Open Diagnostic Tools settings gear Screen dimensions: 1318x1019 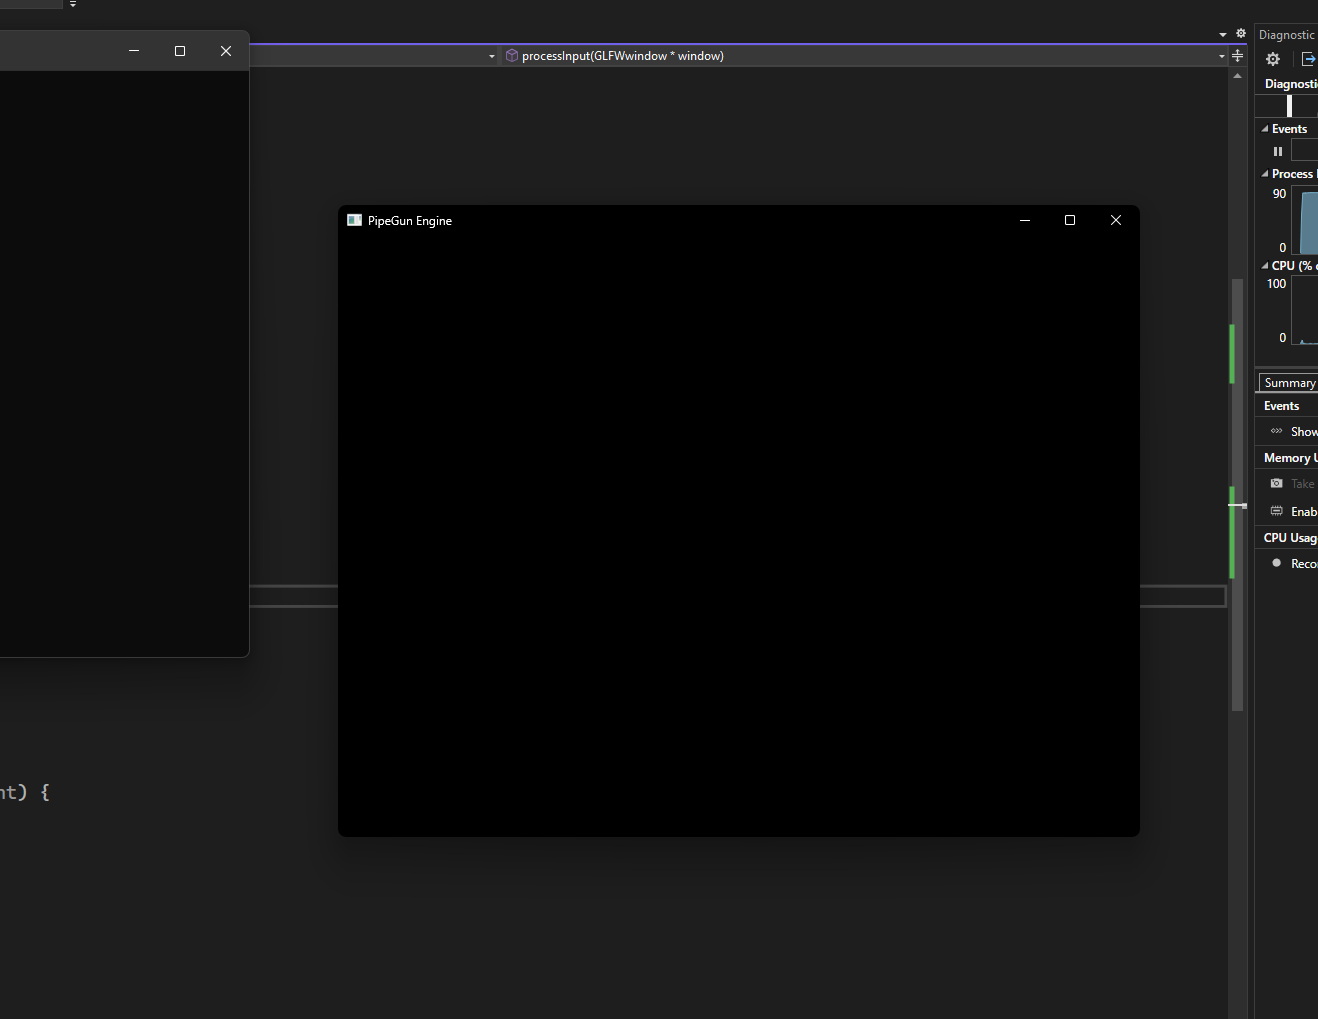pos(1273,59)
